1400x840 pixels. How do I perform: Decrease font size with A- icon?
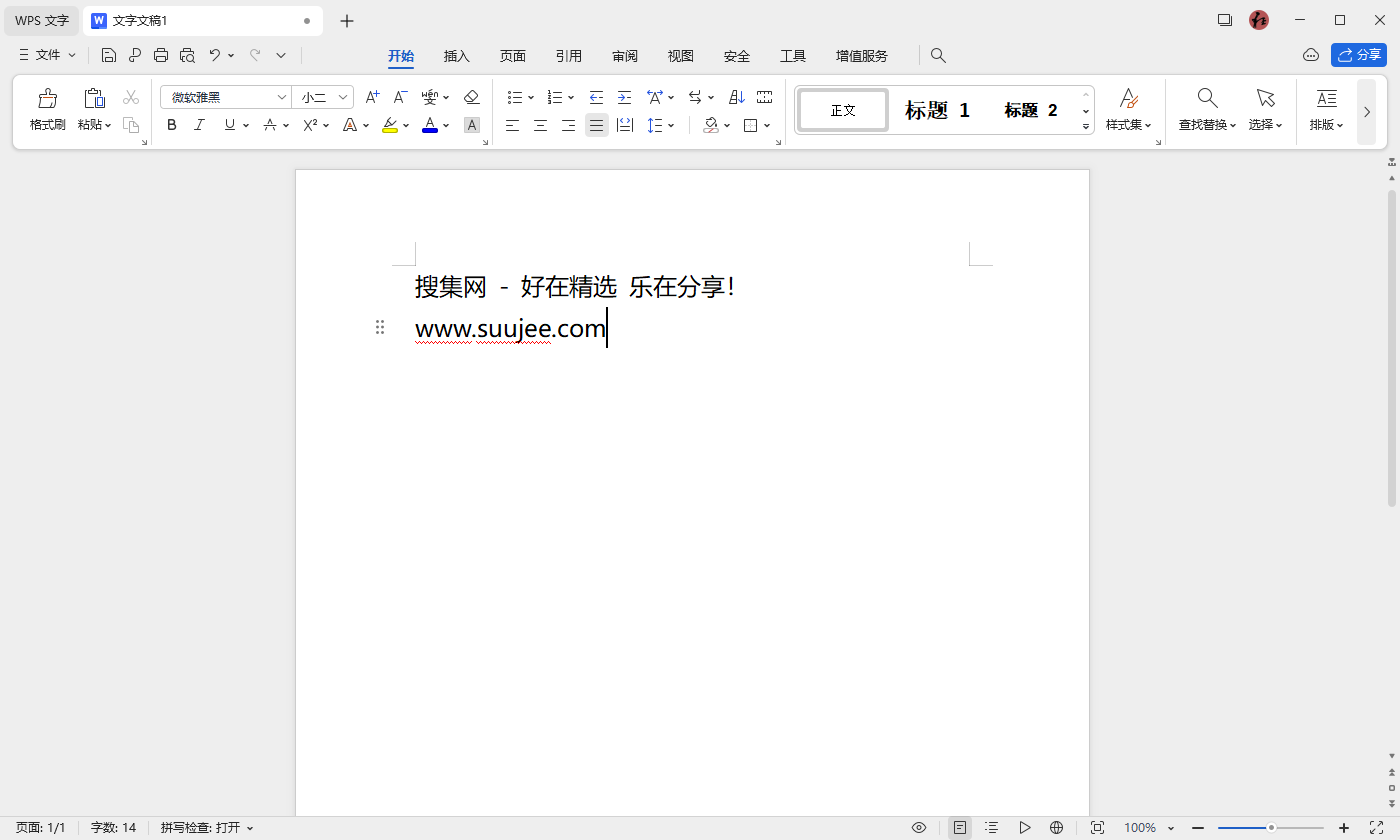point(400,97)
